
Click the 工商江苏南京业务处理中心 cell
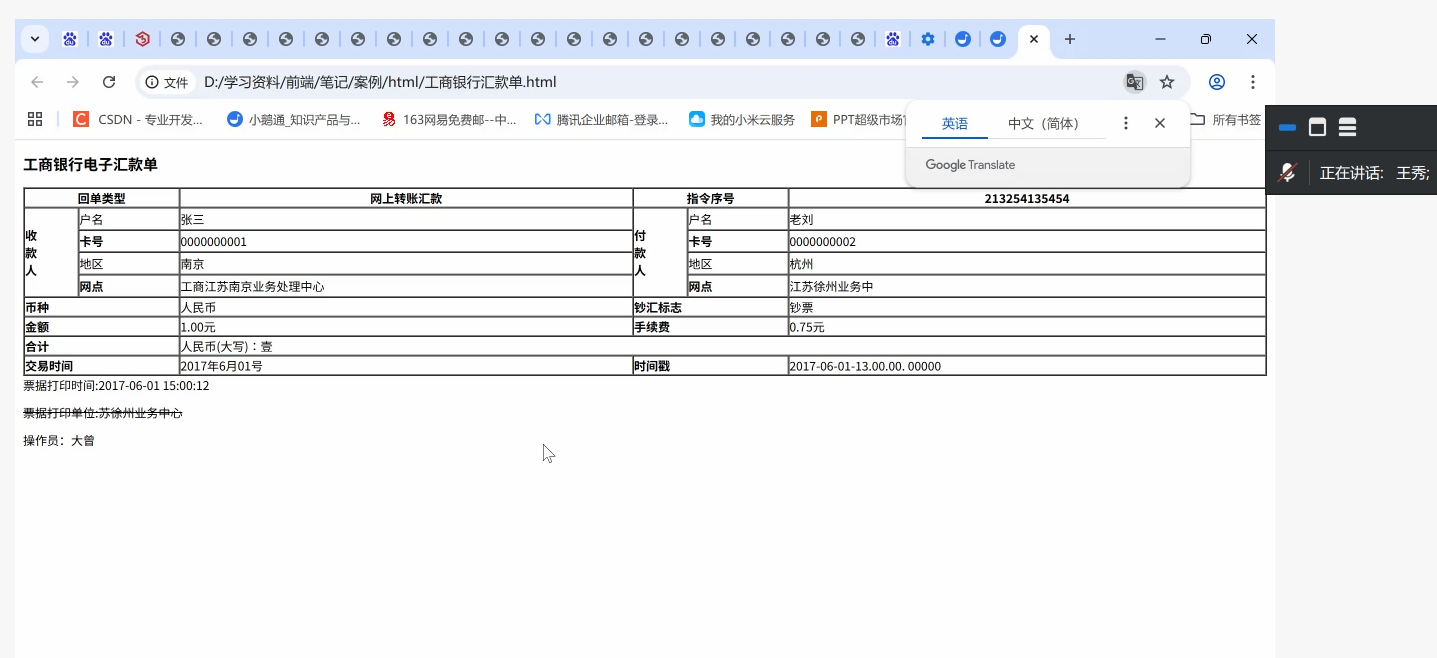tap(406, 286)
